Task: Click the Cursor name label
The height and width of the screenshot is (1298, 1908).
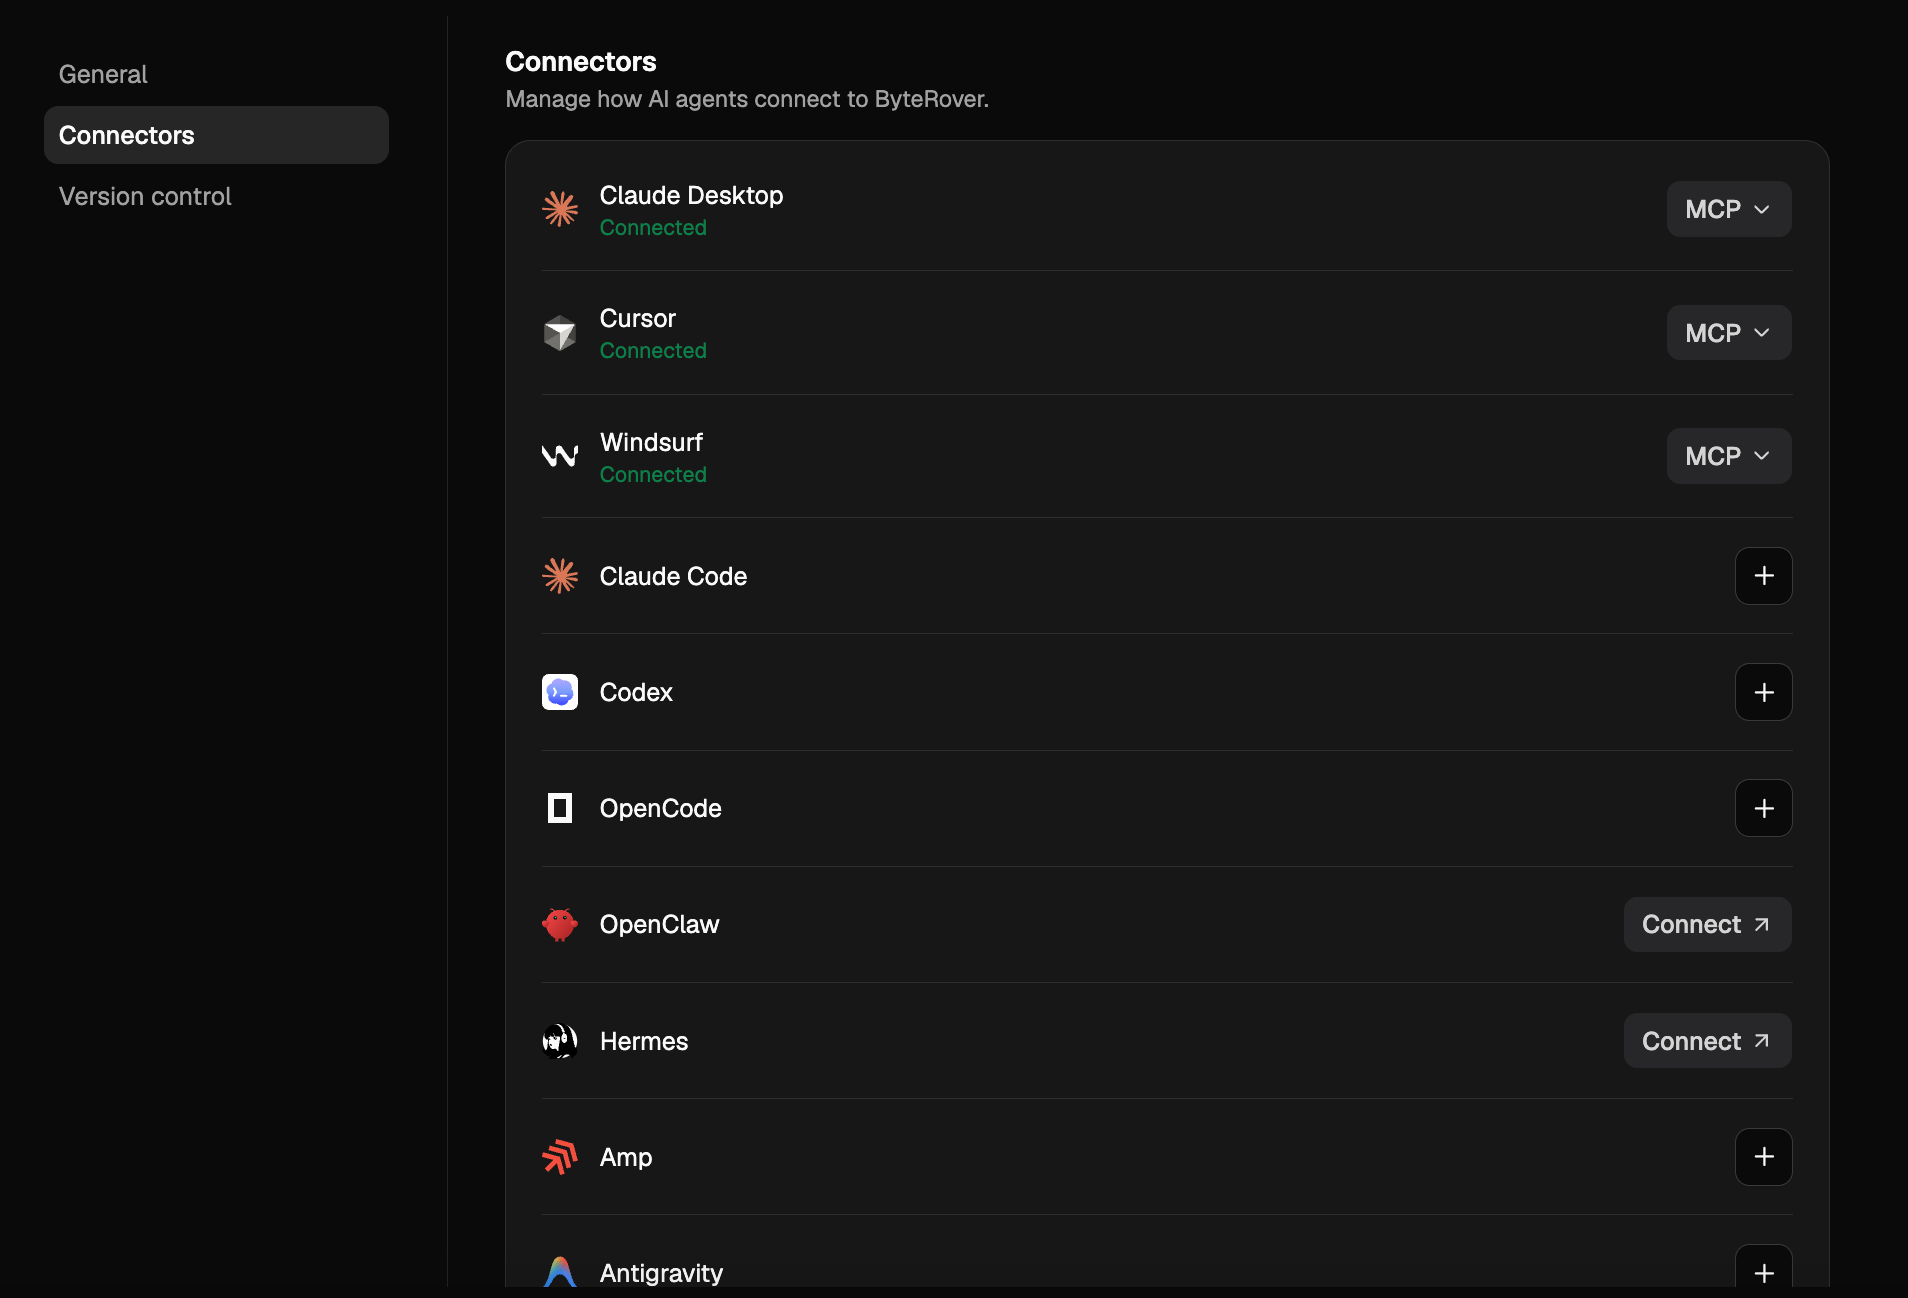Action: tap(638, 318)
